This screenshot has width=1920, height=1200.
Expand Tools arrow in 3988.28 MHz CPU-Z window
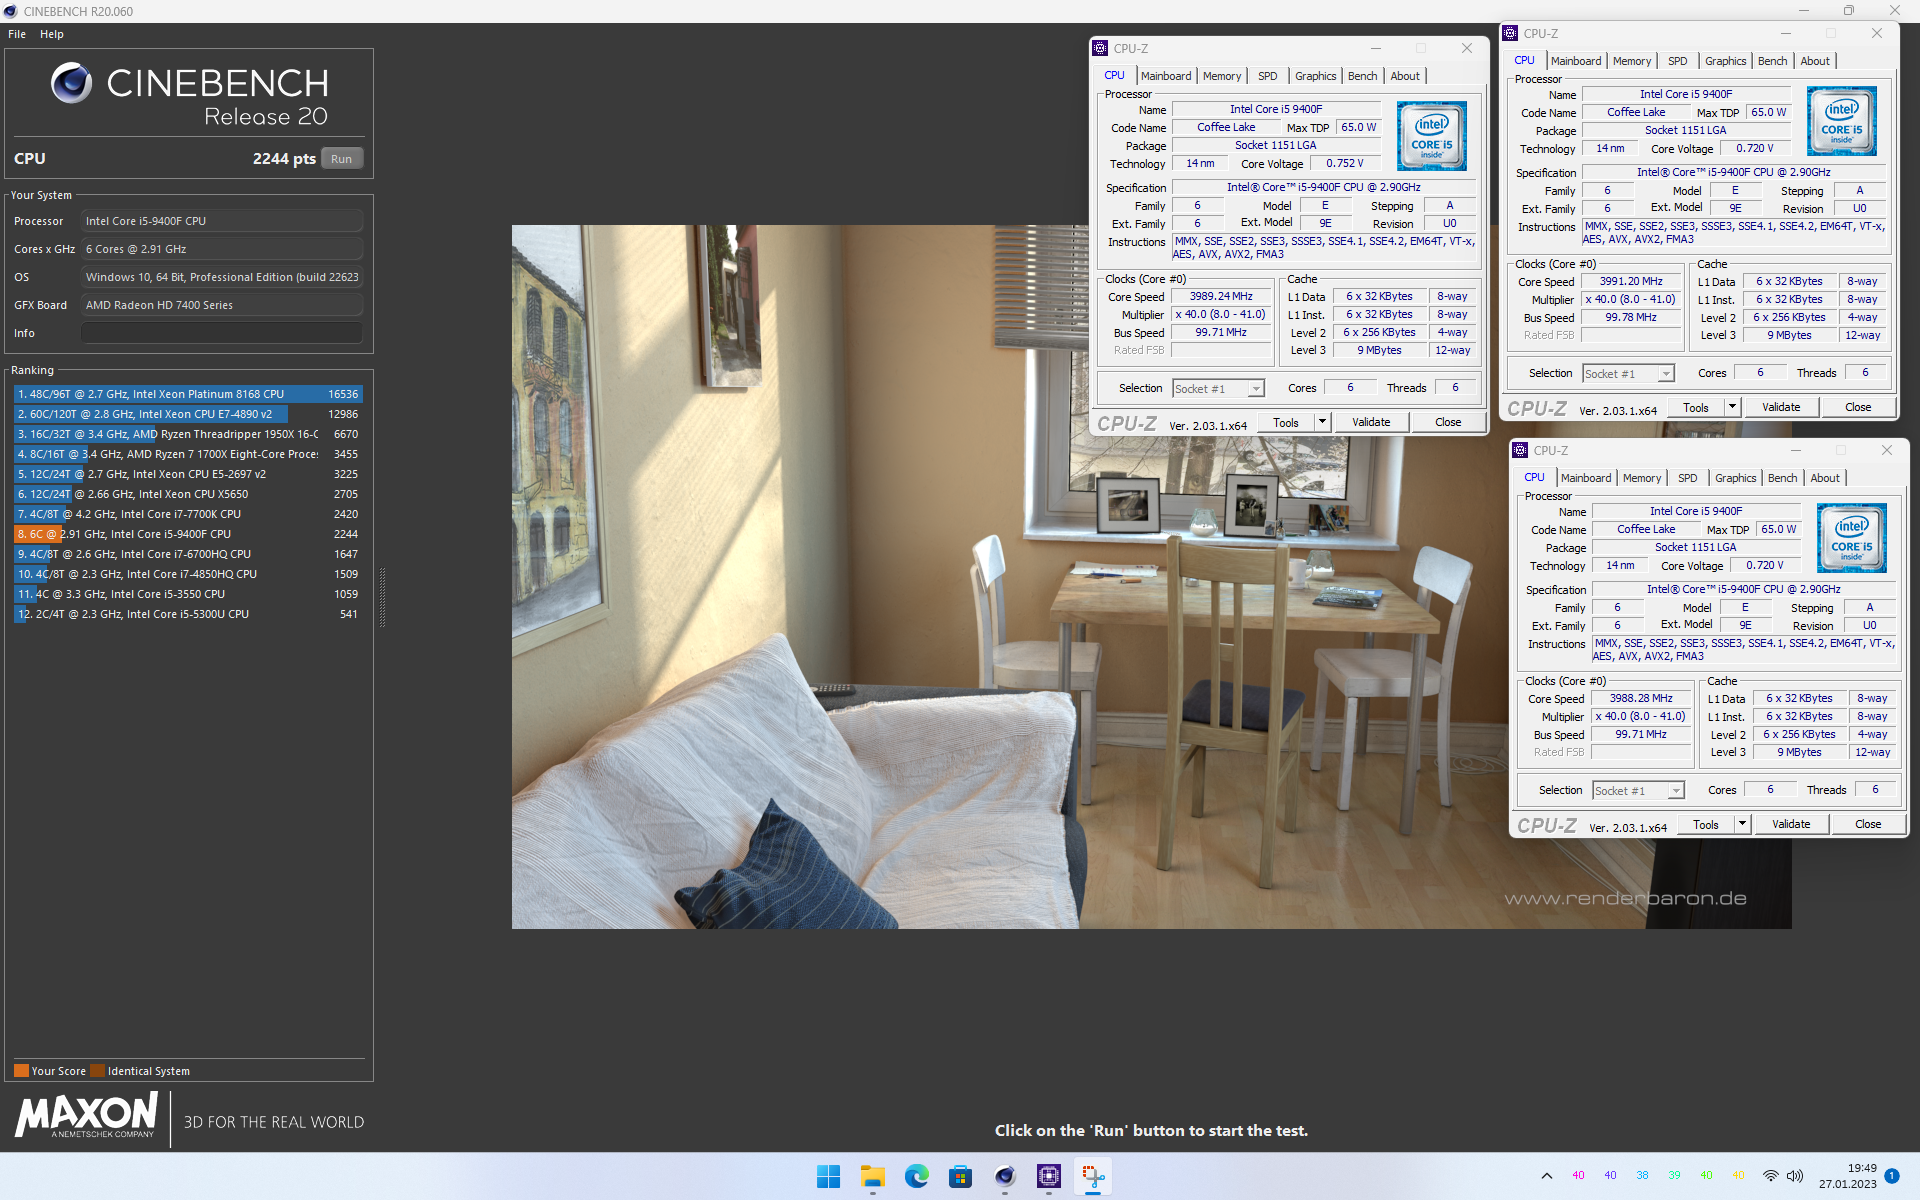click(1742, 824)
